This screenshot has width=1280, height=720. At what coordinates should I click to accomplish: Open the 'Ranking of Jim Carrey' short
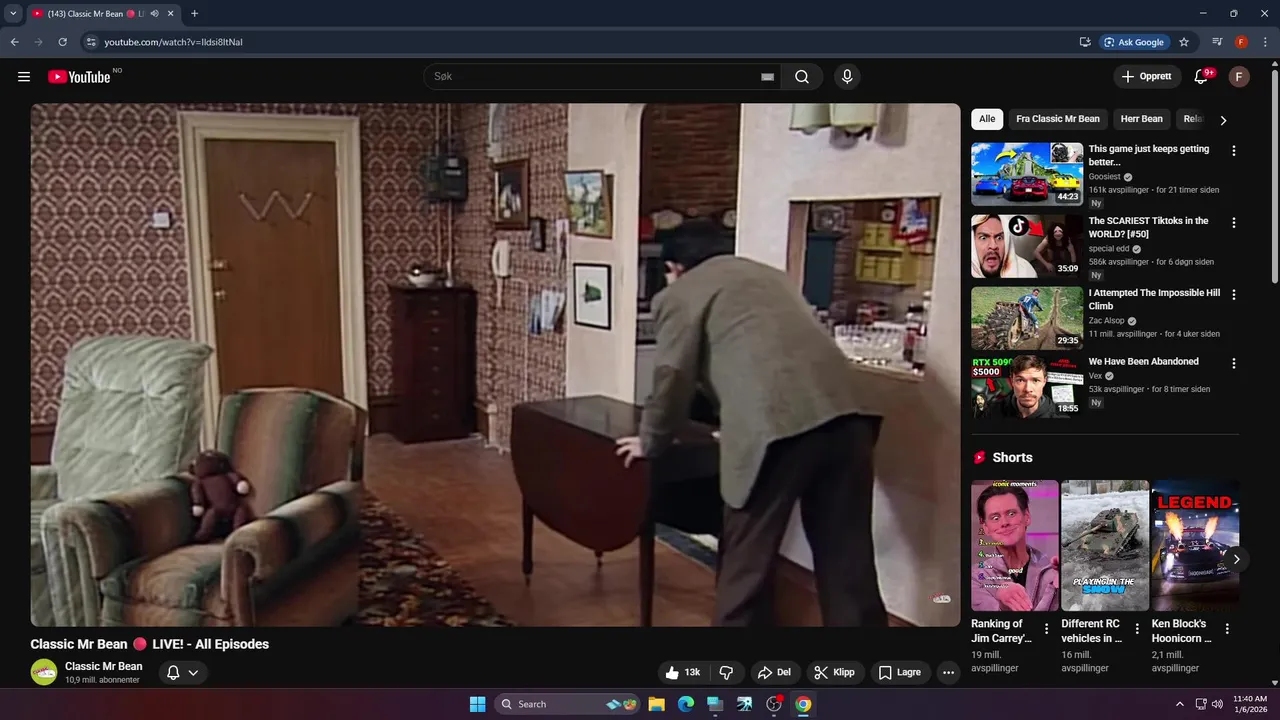tap(1014, 546)
